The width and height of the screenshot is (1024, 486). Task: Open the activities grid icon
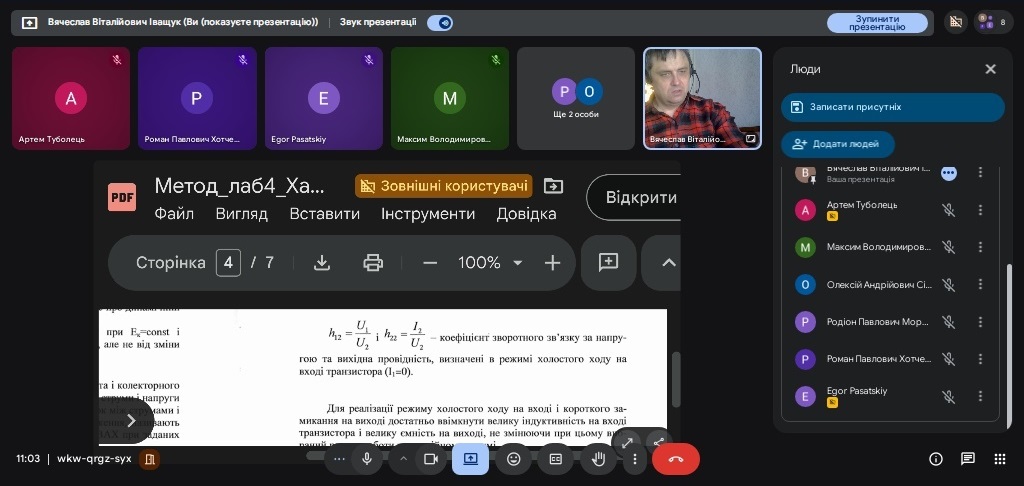click(1000, 459)
